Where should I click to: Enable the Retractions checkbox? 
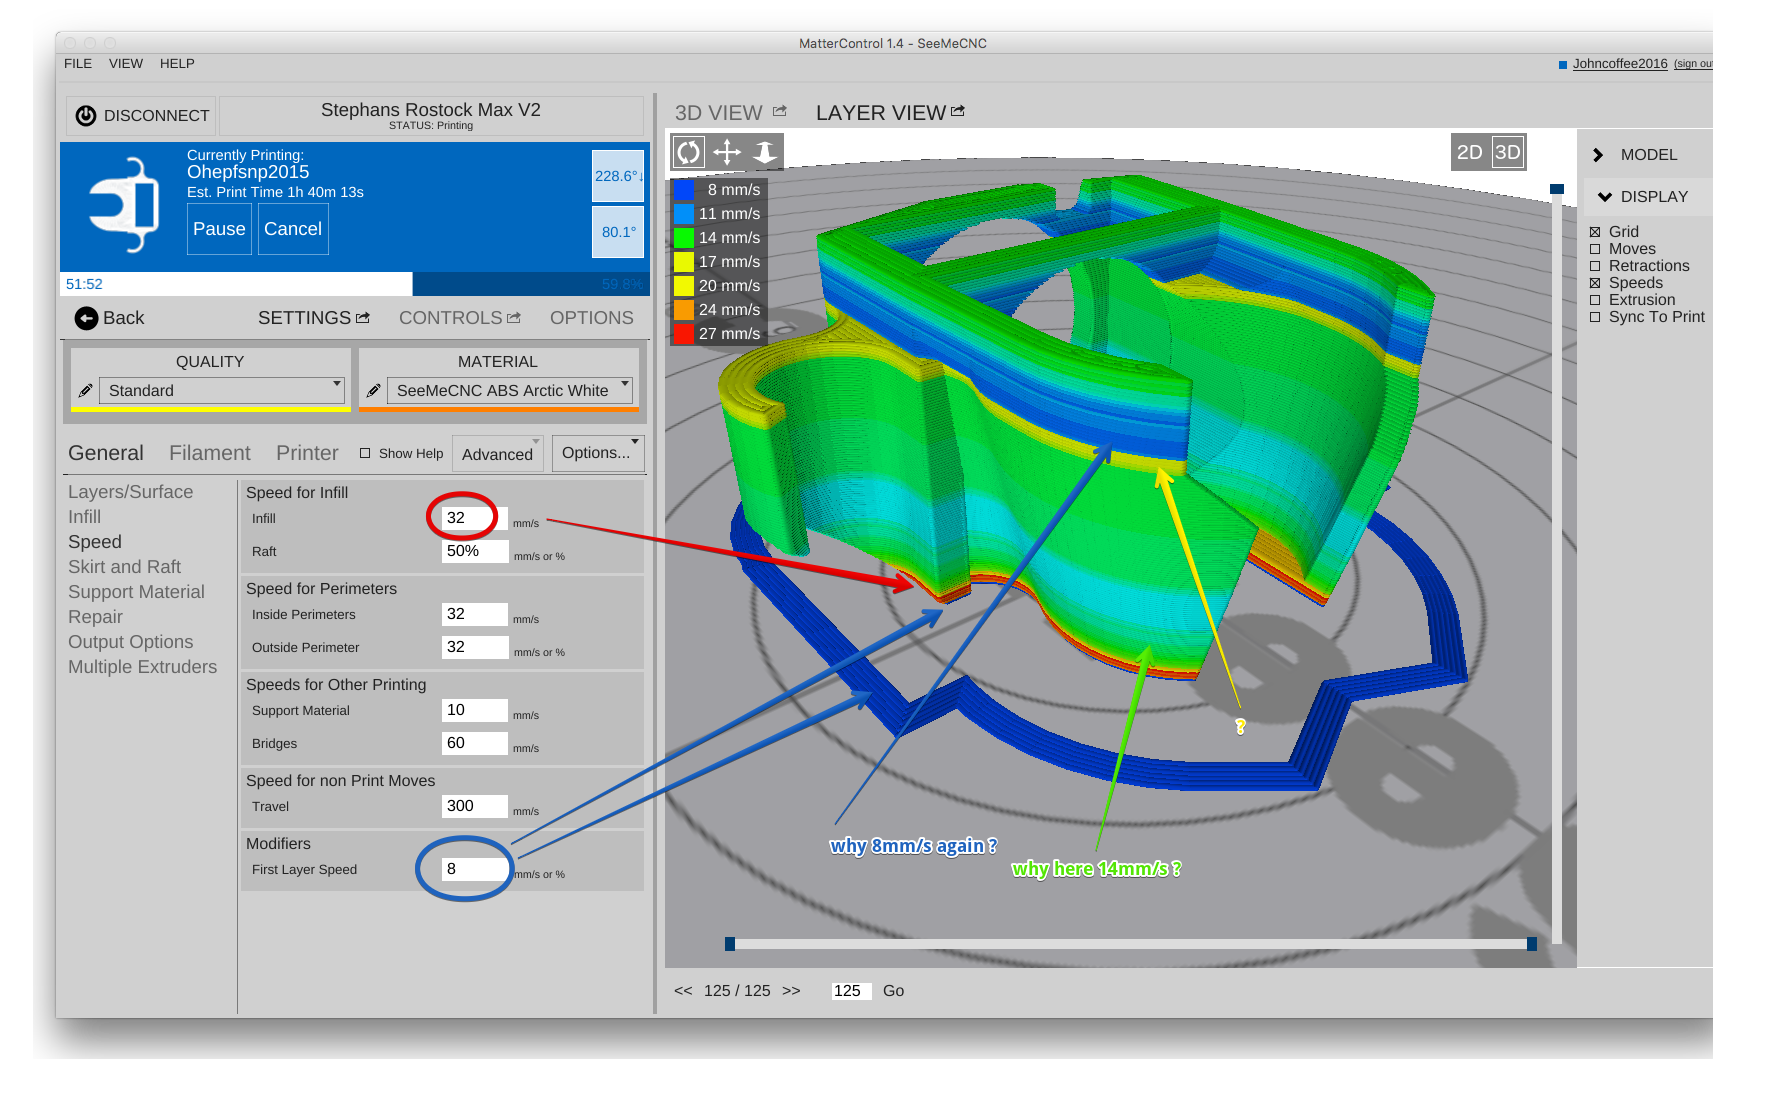[1595, 266]
